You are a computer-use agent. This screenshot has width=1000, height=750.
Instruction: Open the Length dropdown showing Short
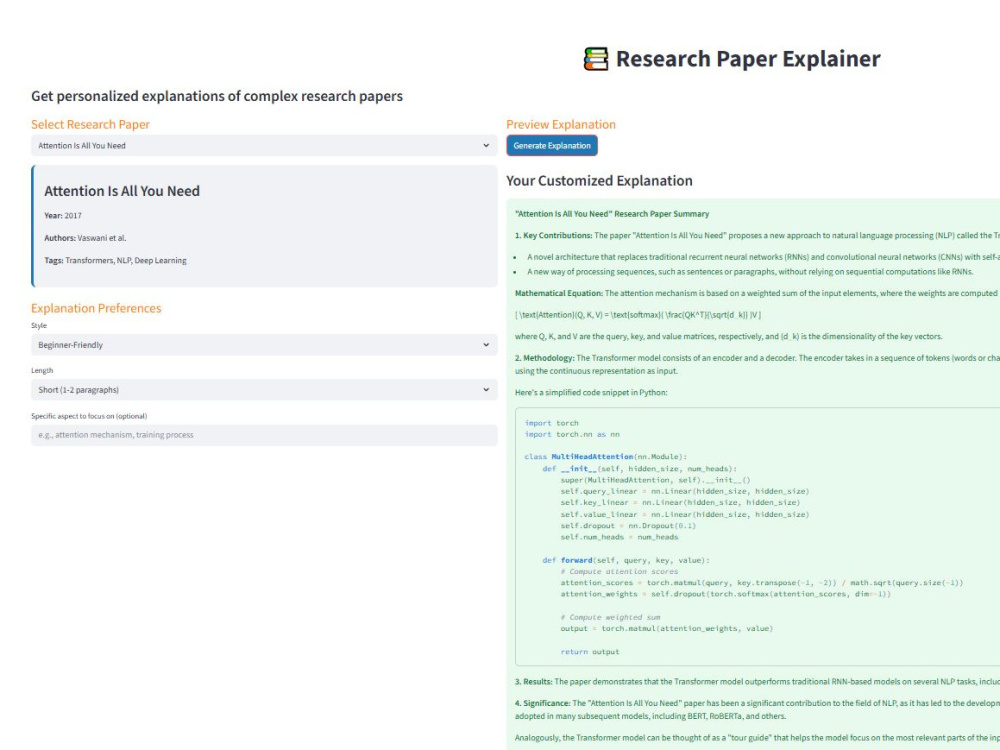pos(264,390)
